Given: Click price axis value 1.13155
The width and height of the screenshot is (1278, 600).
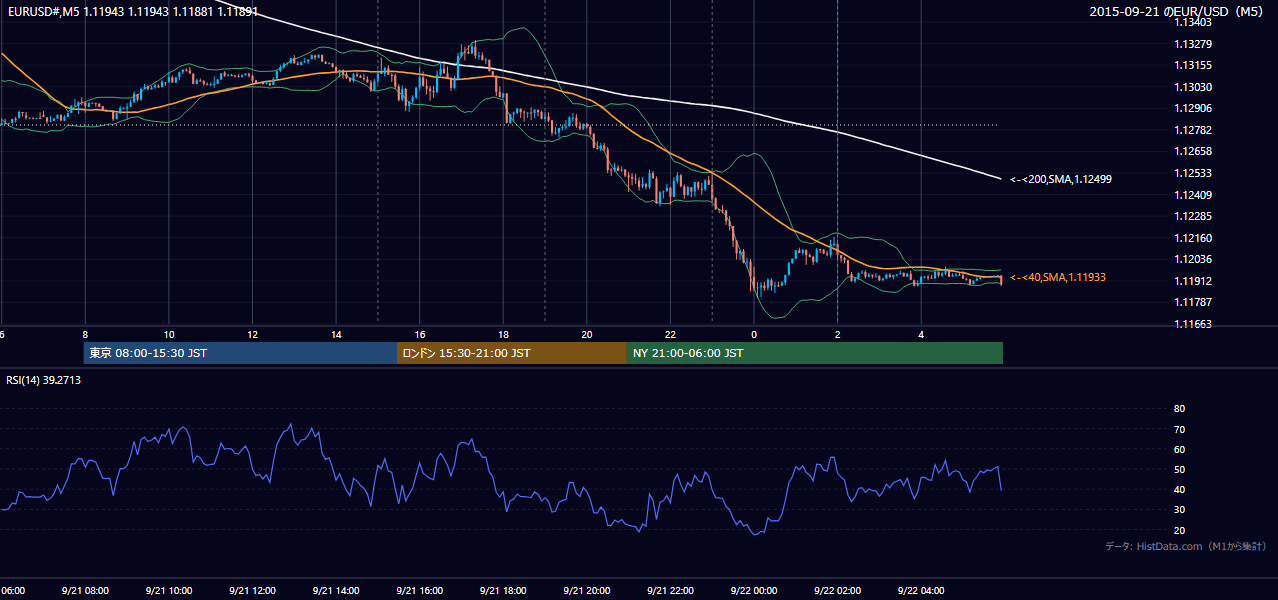Looking at the screenshot, I should tap(1194, 65).
